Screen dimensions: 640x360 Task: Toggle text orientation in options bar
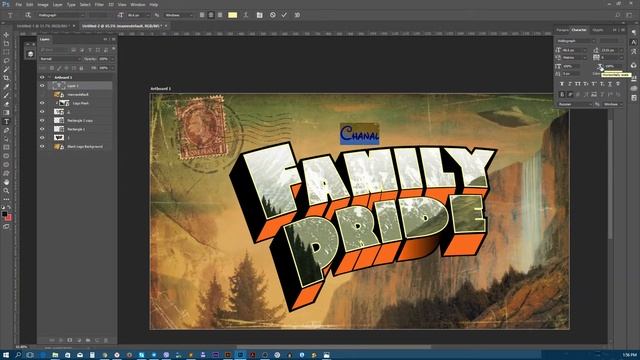(28, 15)
